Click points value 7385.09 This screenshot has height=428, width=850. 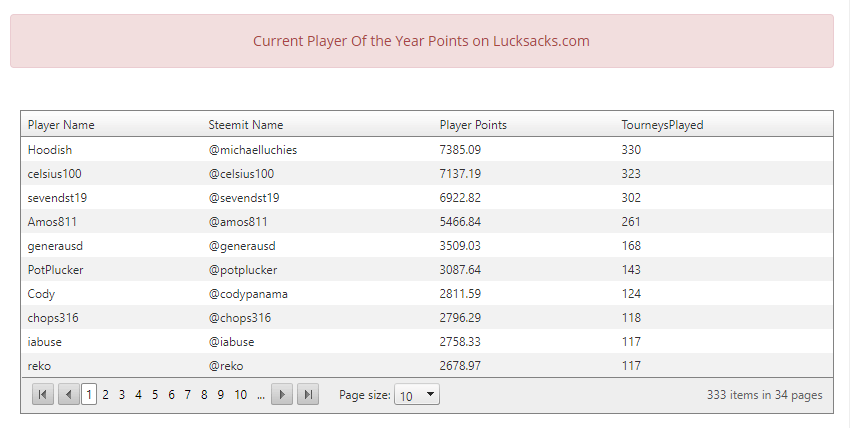tap(460, 150)
